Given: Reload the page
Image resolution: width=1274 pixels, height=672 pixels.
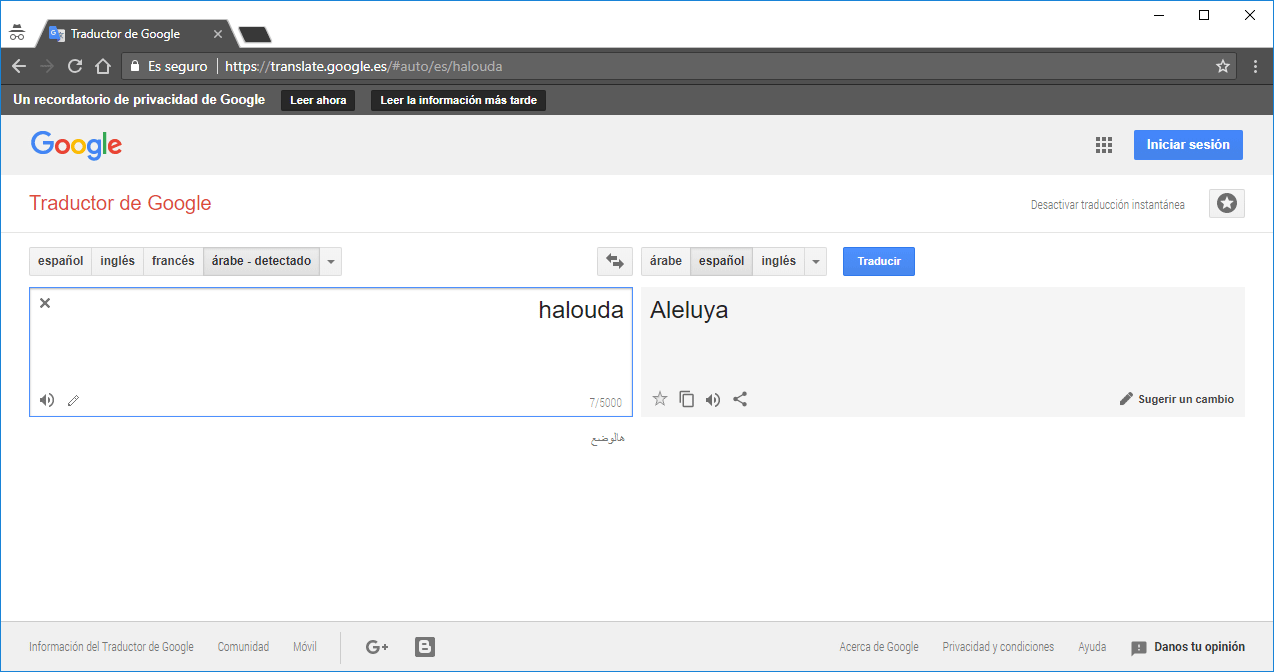Looking at the screenshot, I should point(74,66).
